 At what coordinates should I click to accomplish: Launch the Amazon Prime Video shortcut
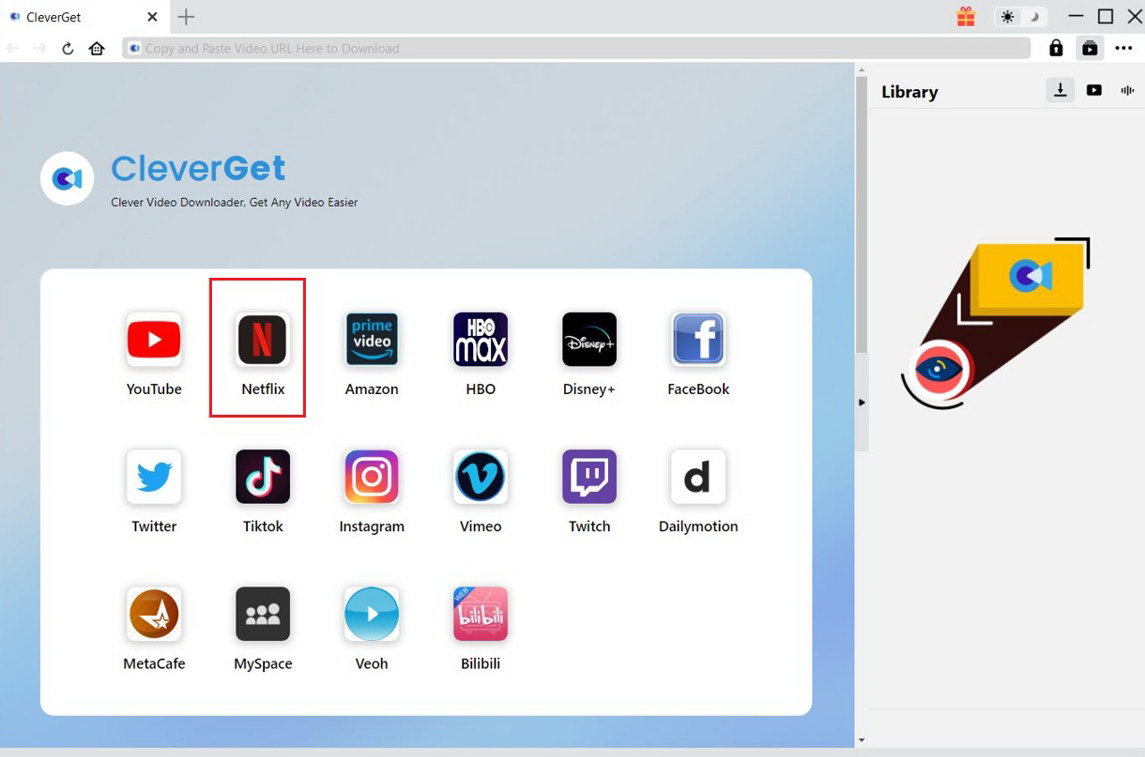371,341
